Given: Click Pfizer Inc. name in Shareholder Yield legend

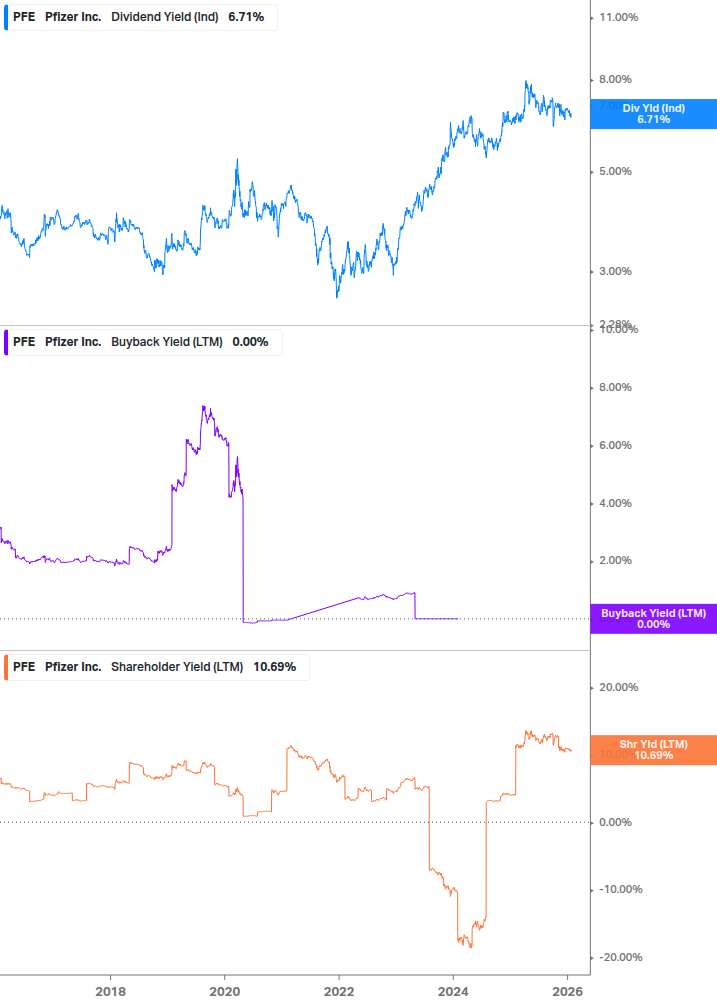Looking at the screenshot, I should [73, 667].
